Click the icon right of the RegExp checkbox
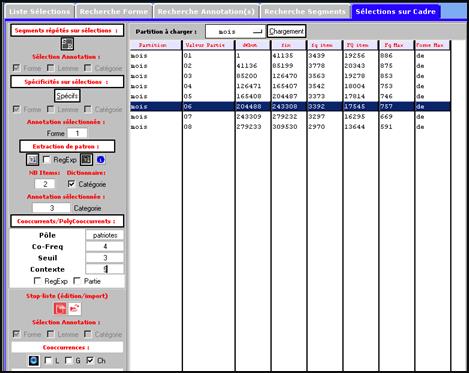Screen dimensions: 469x373 (x=86, y=160)
